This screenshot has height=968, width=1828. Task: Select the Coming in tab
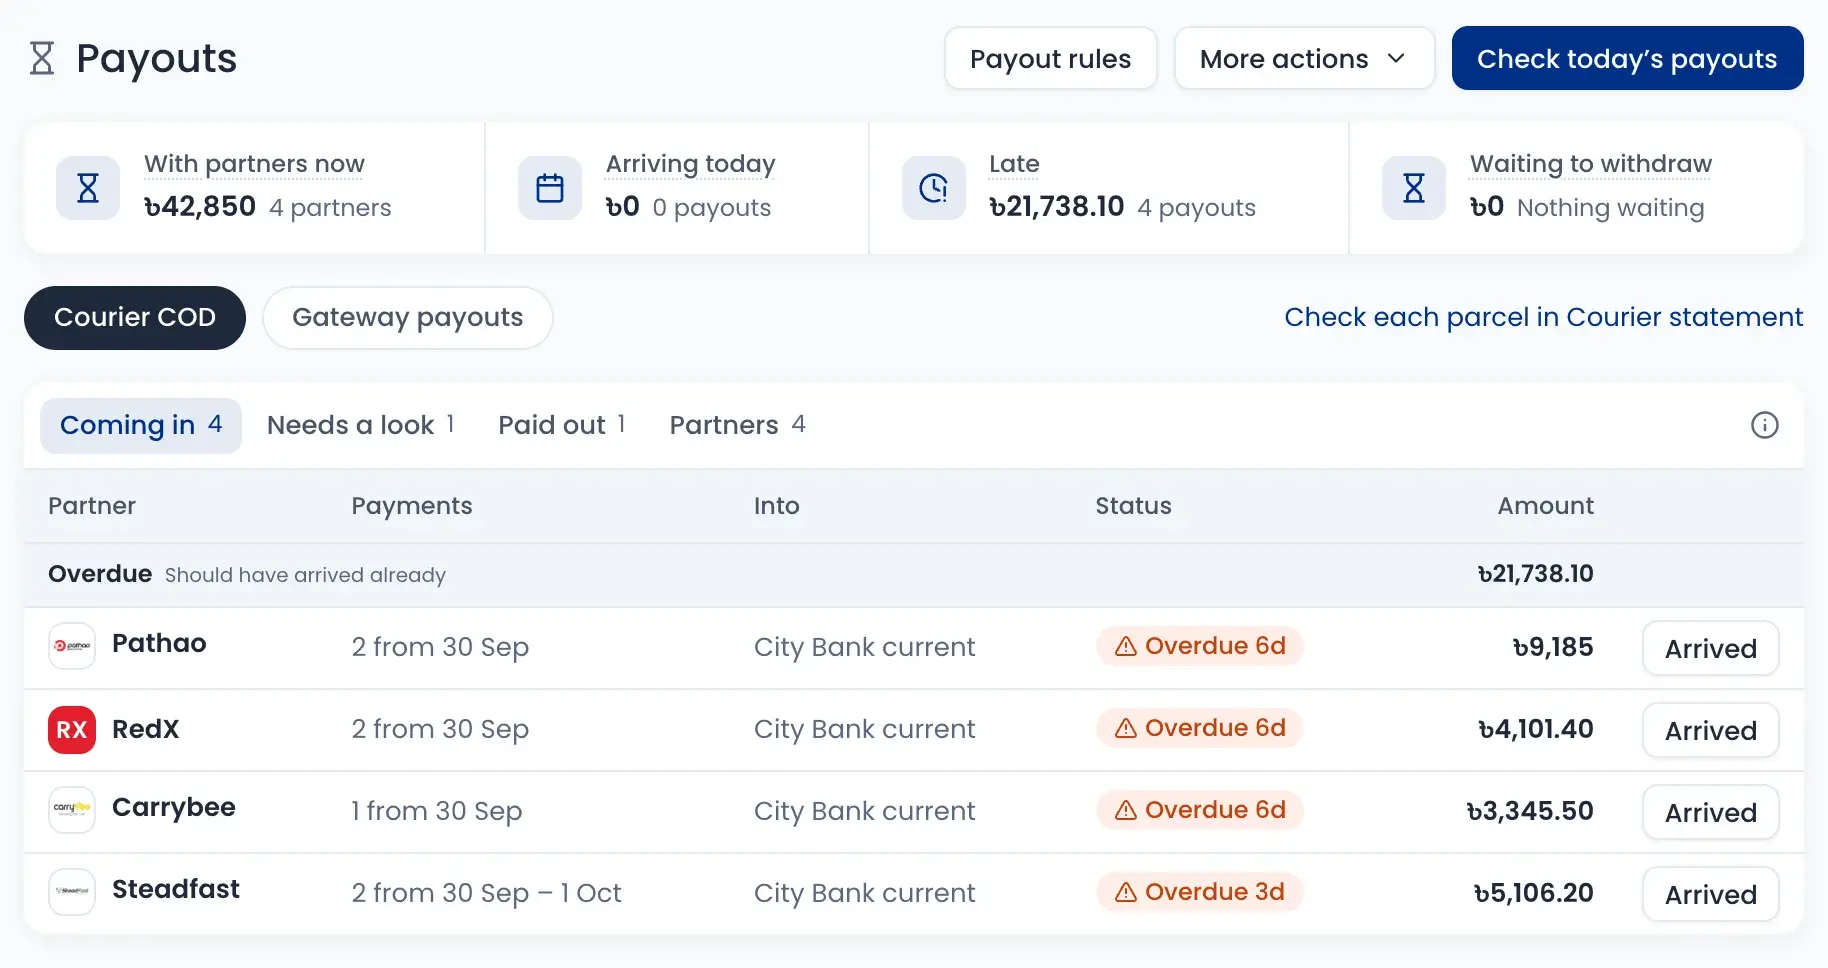[141, 425]
